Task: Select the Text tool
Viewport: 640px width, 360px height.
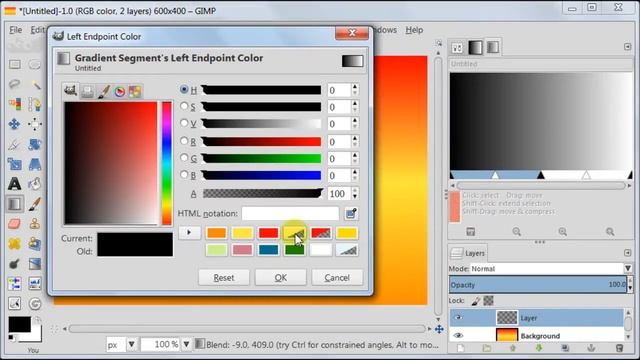Action: pos(15,184)
